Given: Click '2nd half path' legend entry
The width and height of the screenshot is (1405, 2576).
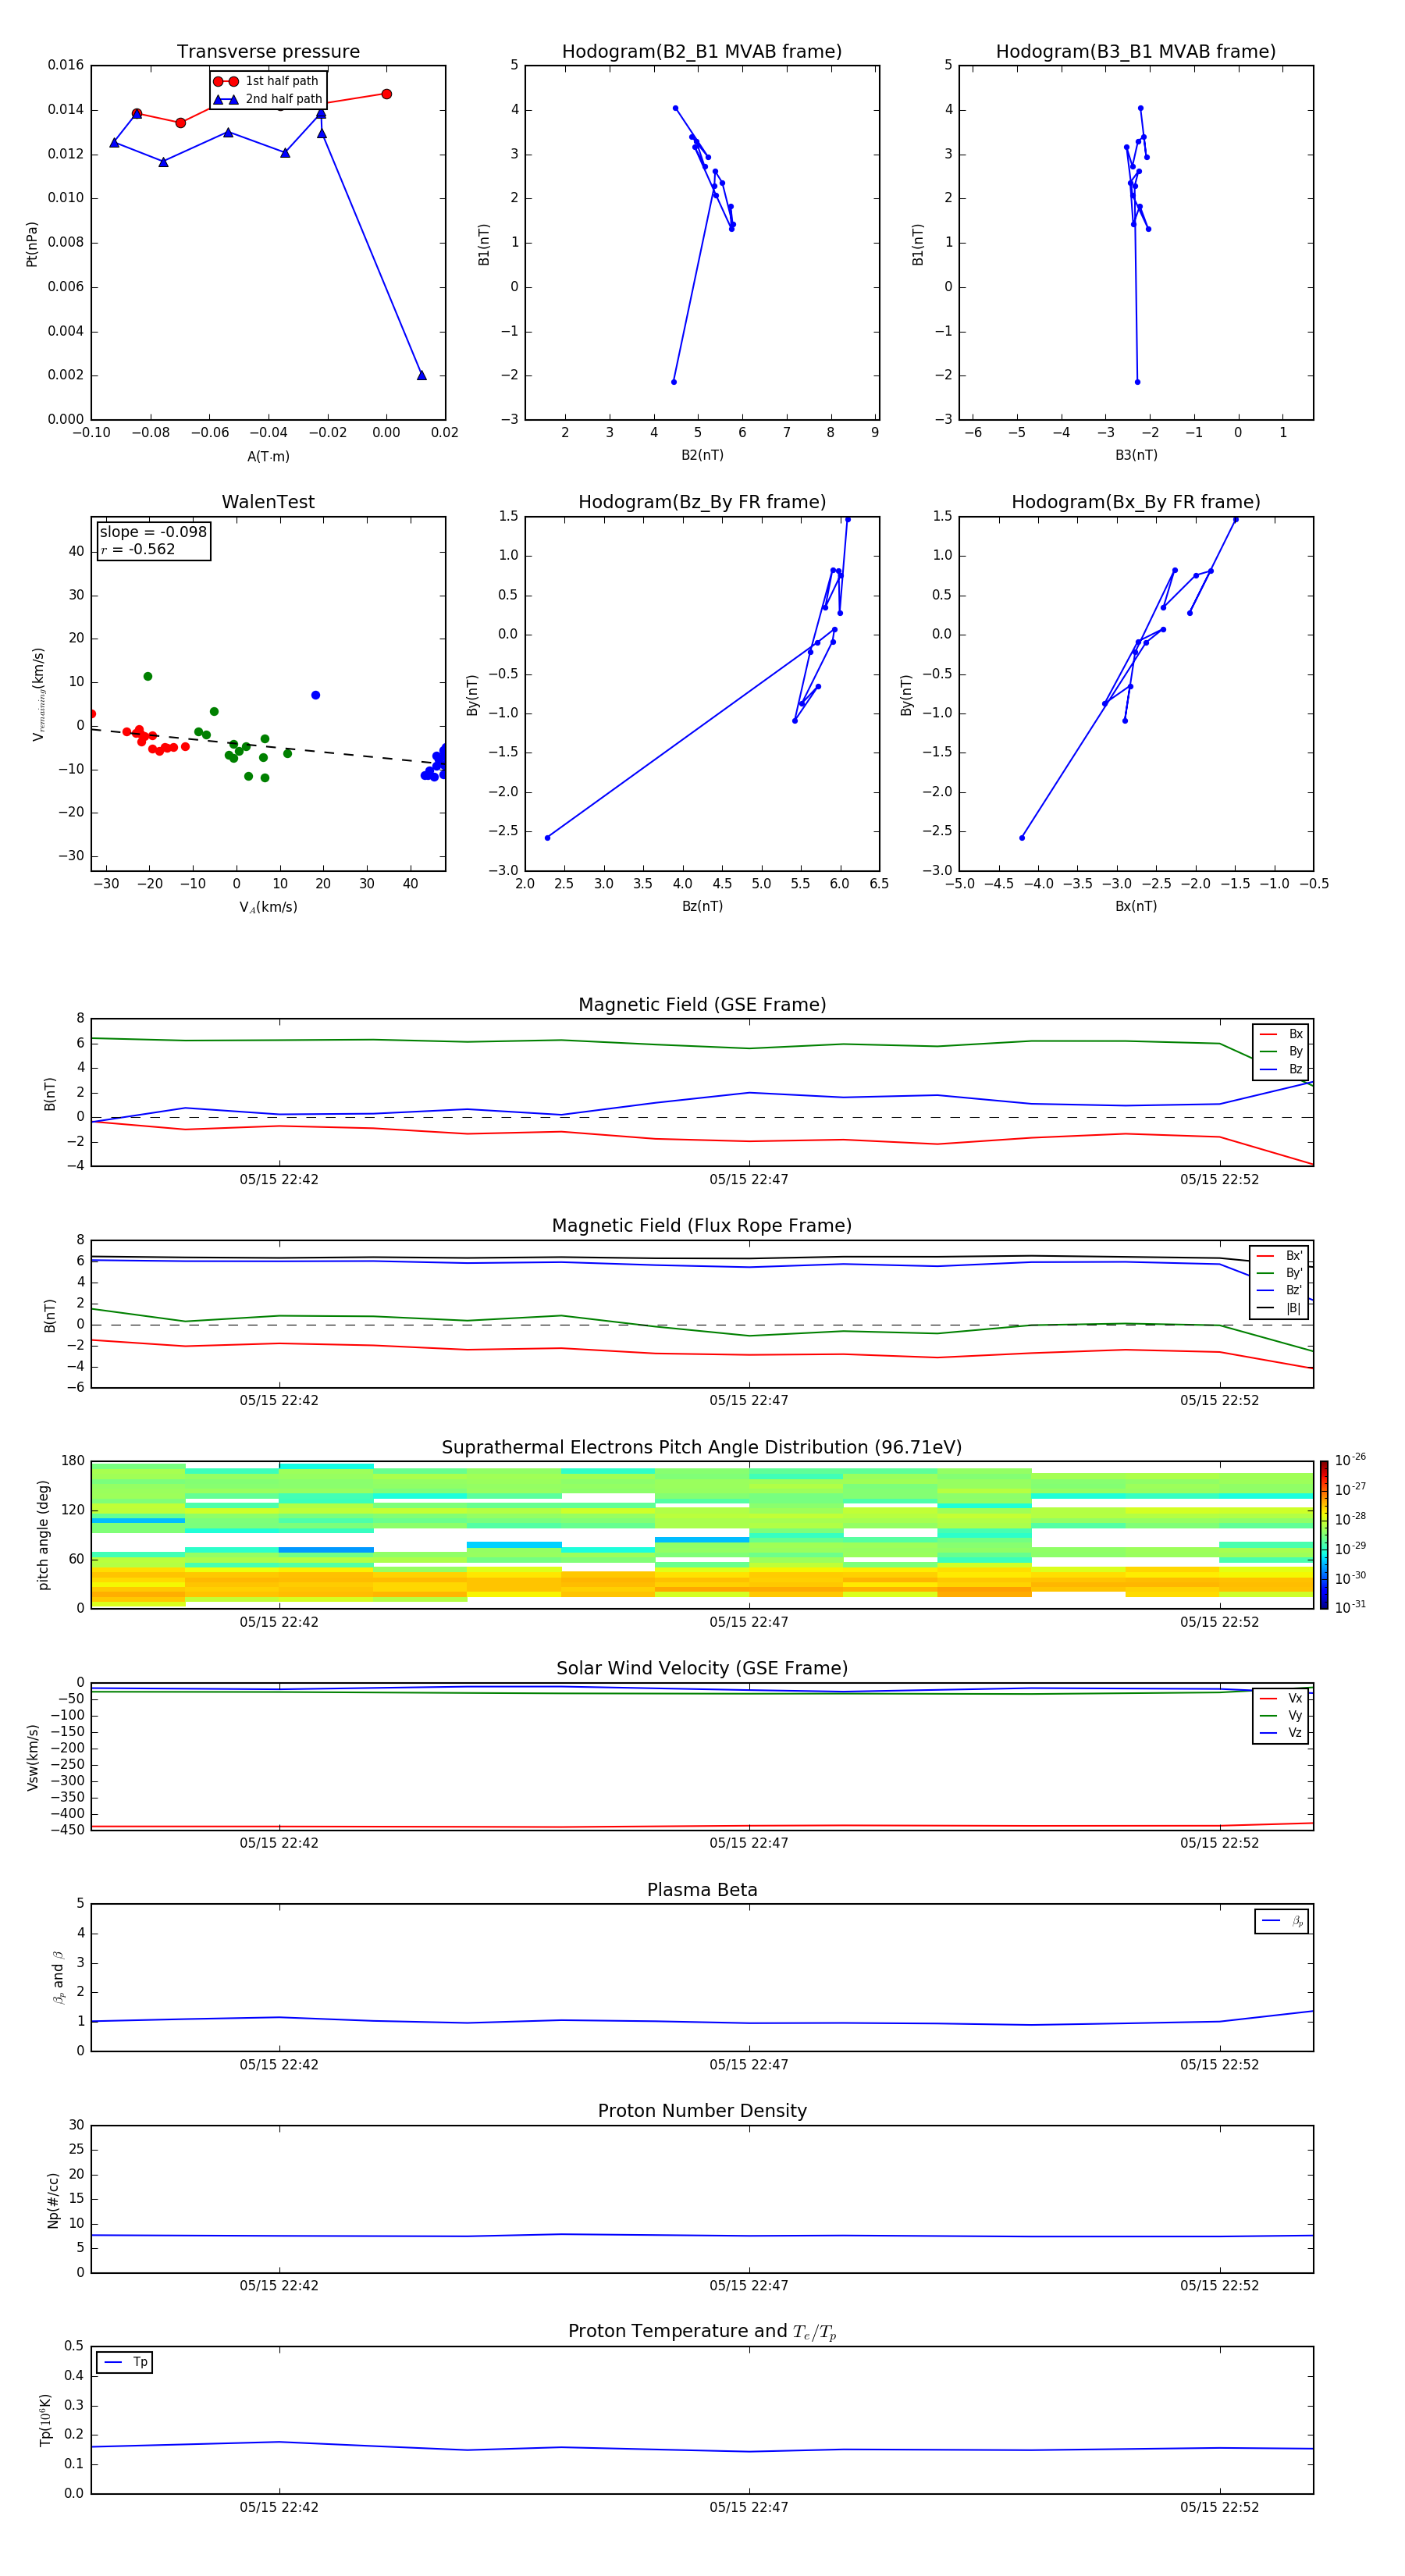Looking at the screenshot, I should point(268,99).
